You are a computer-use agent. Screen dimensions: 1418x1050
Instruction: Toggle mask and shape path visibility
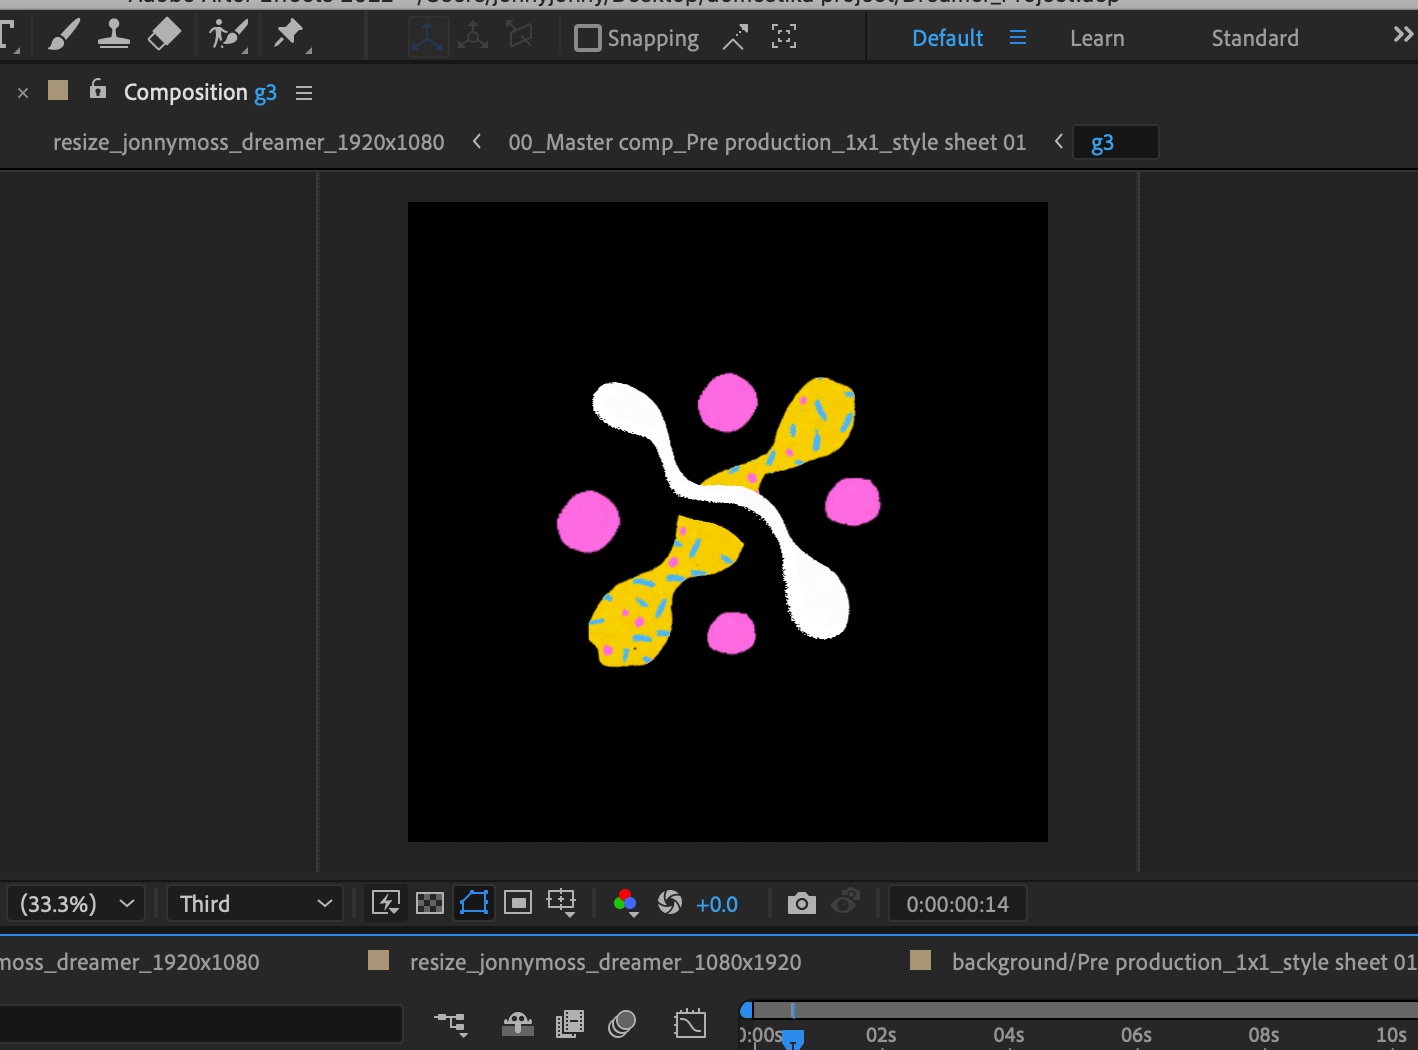coord(474,903)
